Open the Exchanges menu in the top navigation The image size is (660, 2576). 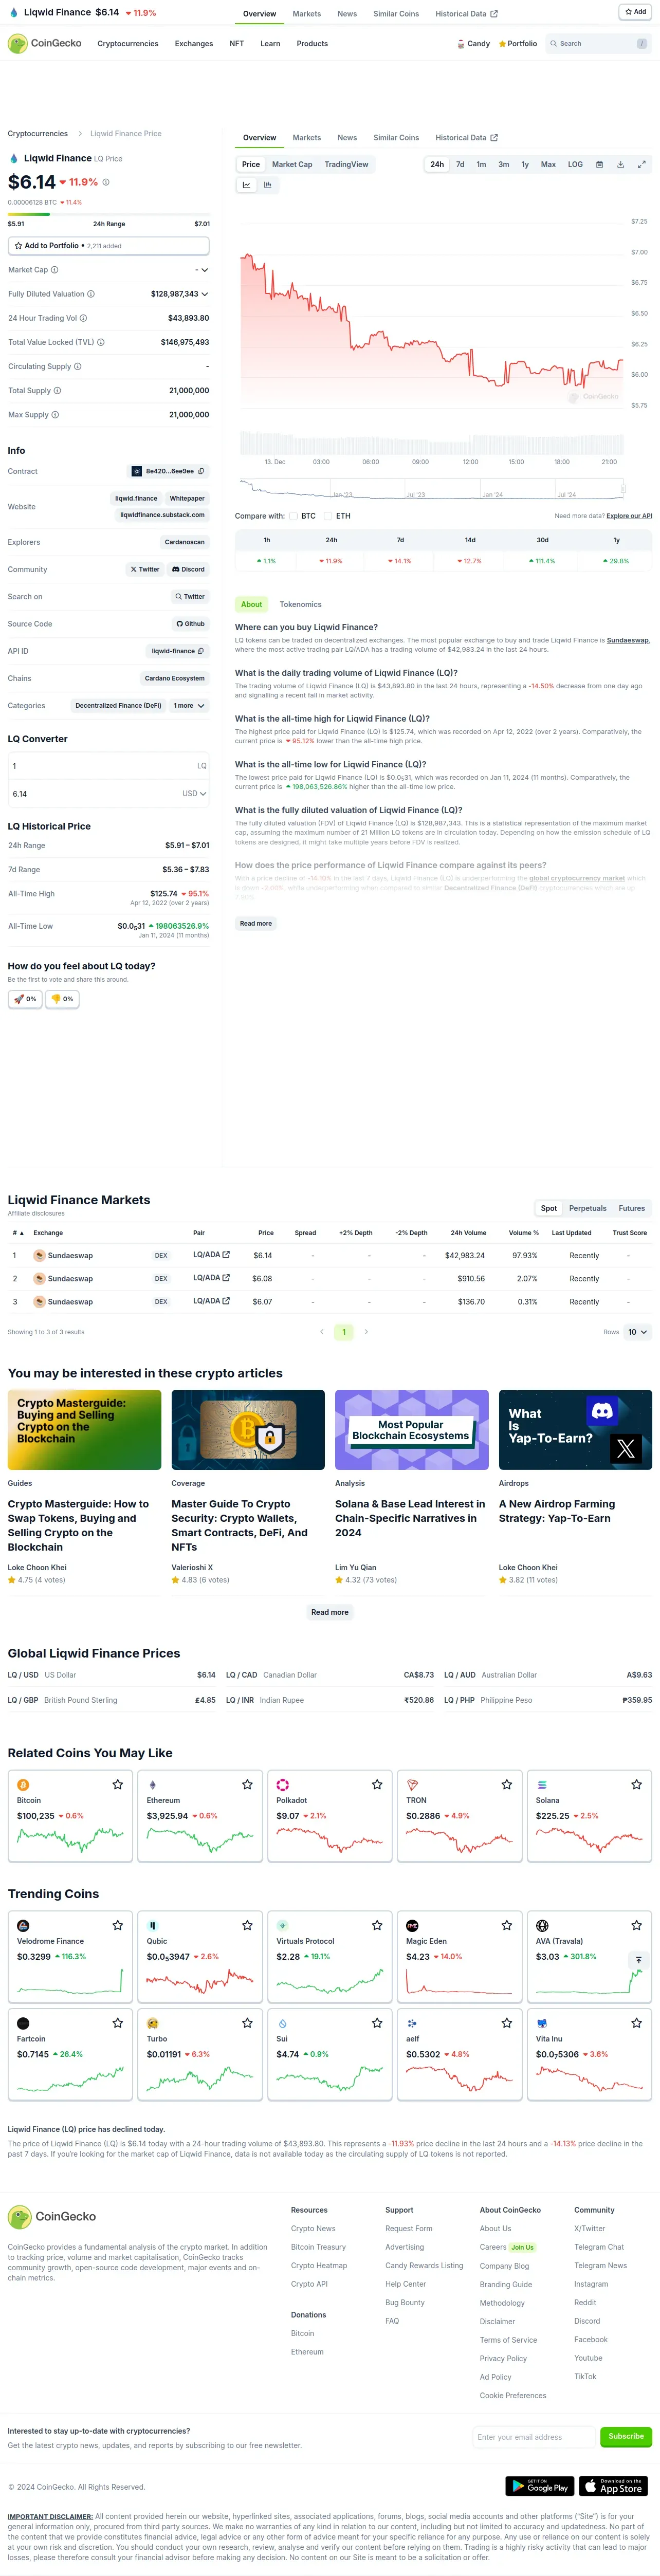coord(194,44)
